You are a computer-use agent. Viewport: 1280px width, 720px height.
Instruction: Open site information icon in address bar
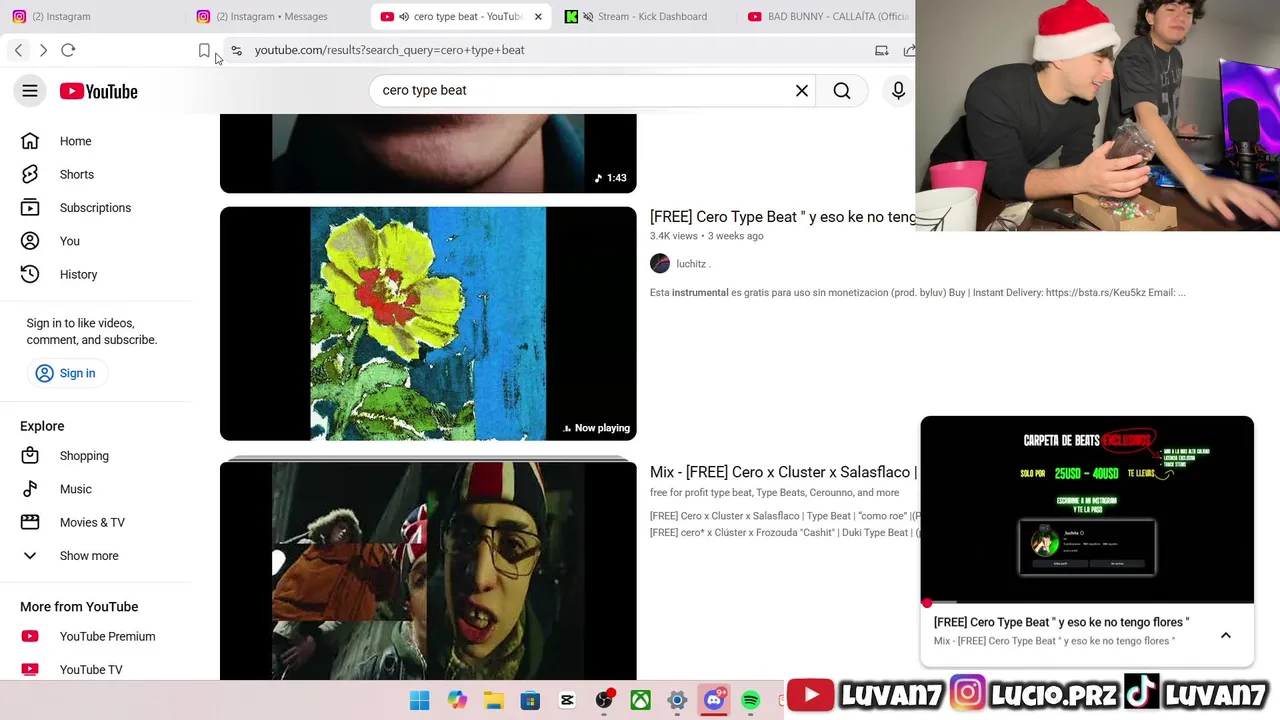click(x=236, y=50)
